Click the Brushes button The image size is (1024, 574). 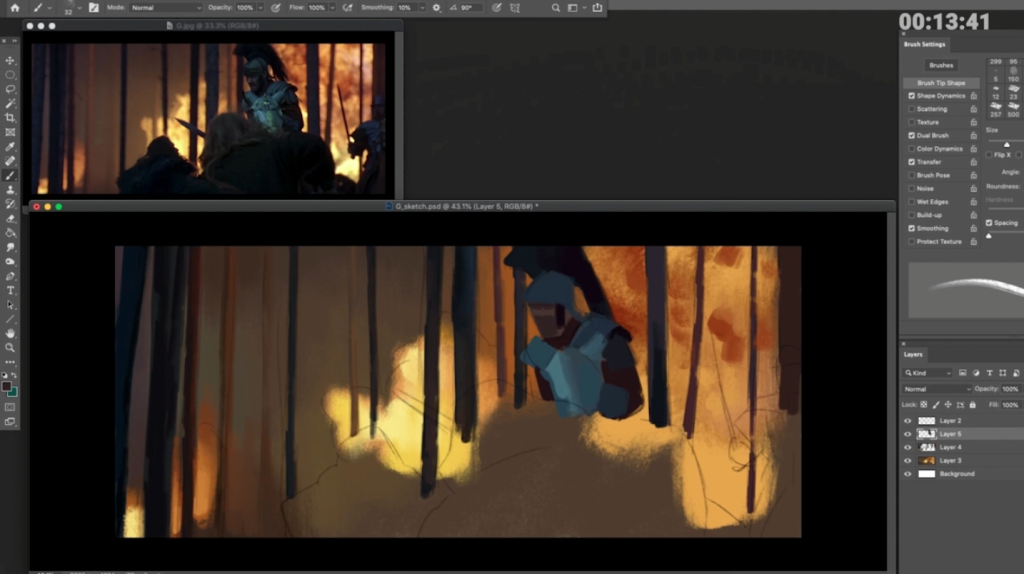click(x=941, y=65)
